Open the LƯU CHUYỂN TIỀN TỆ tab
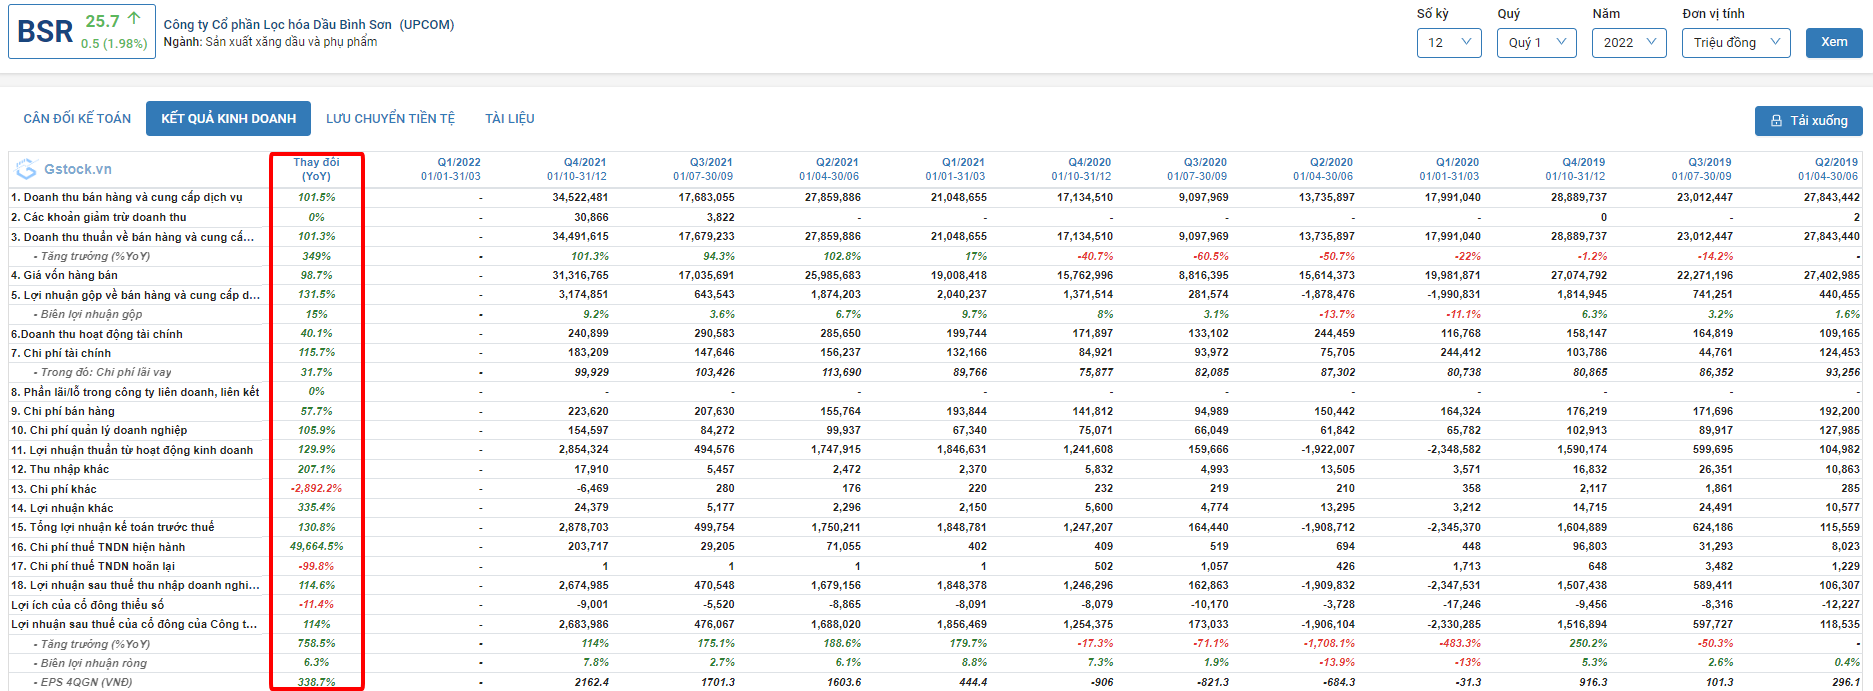Image resolution: width=1873 pixels, height=691 pixels. [390, 119]
